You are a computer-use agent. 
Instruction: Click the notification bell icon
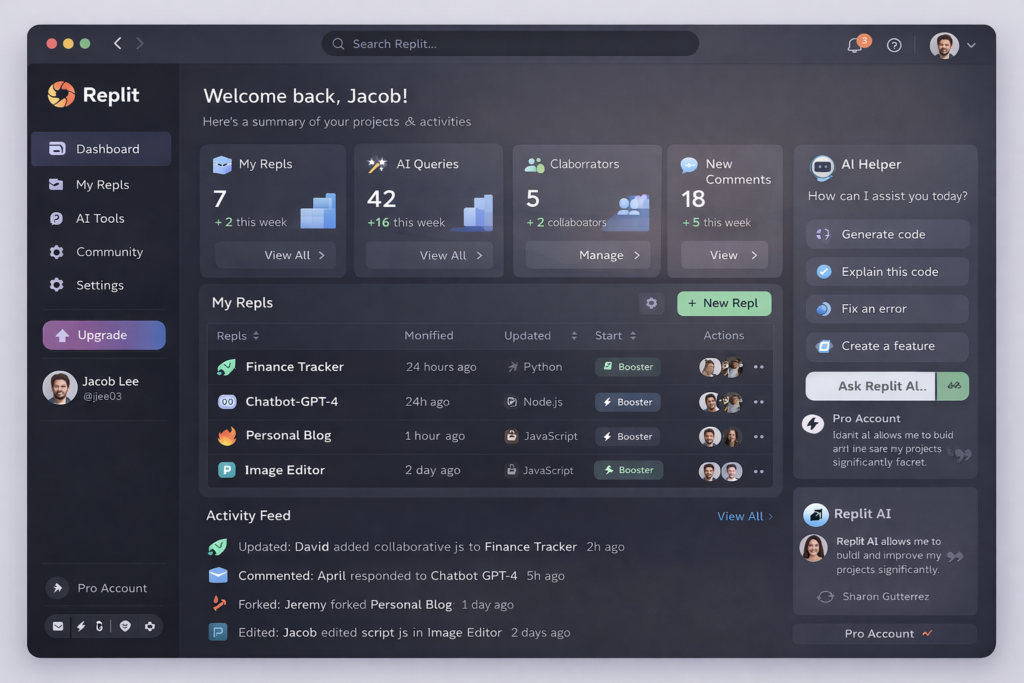855,45
